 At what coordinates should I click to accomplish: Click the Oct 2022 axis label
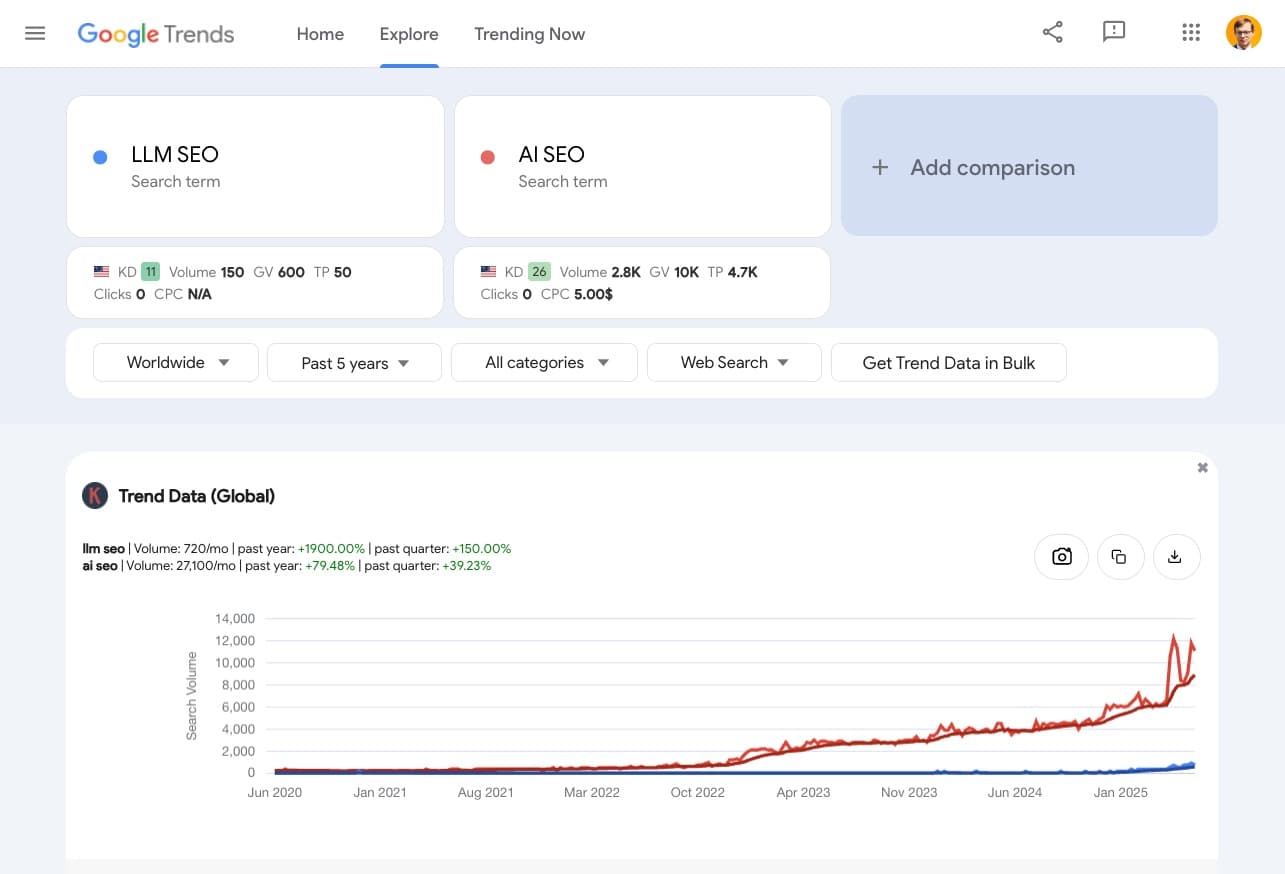pos(697,792)
